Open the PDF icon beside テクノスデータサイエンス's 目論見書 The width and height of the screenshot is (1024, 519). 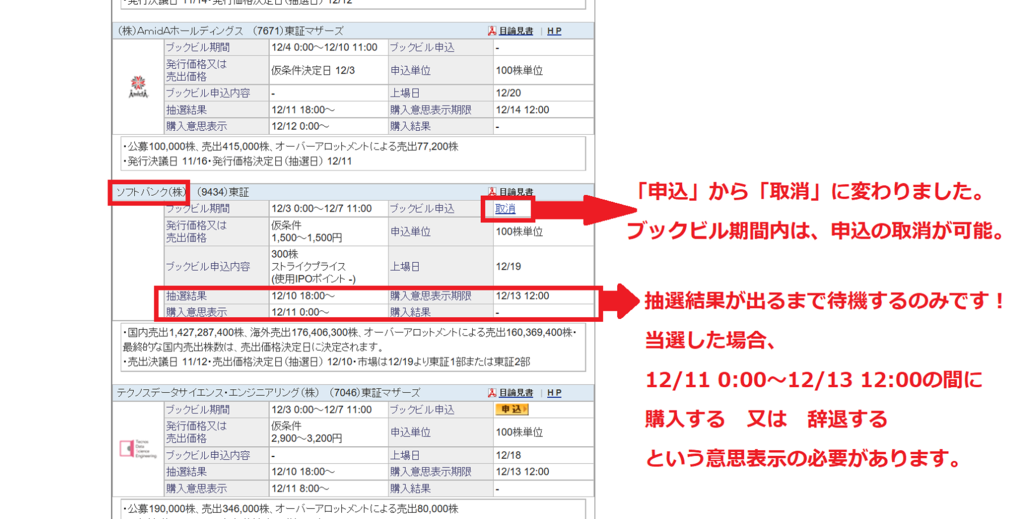tap(492, 393)
